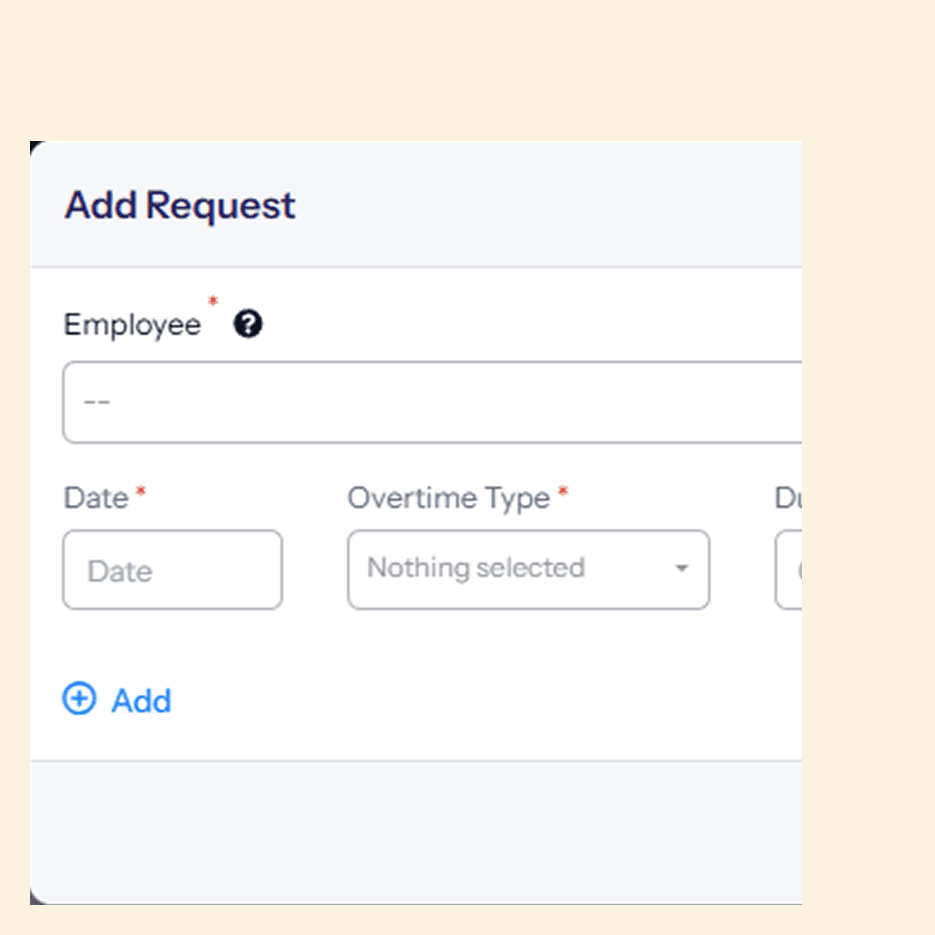
Task: Focus the Employee selection field
Action: pyautogui.click(x=432, y=402)
